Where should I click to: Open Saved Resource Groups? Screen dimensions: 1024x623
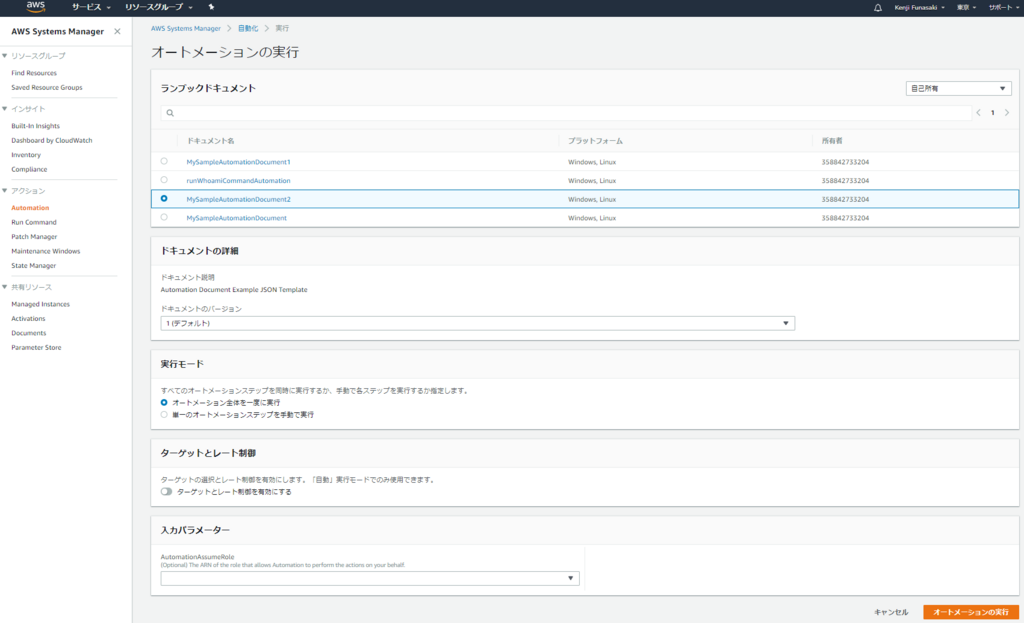[47, 88]
